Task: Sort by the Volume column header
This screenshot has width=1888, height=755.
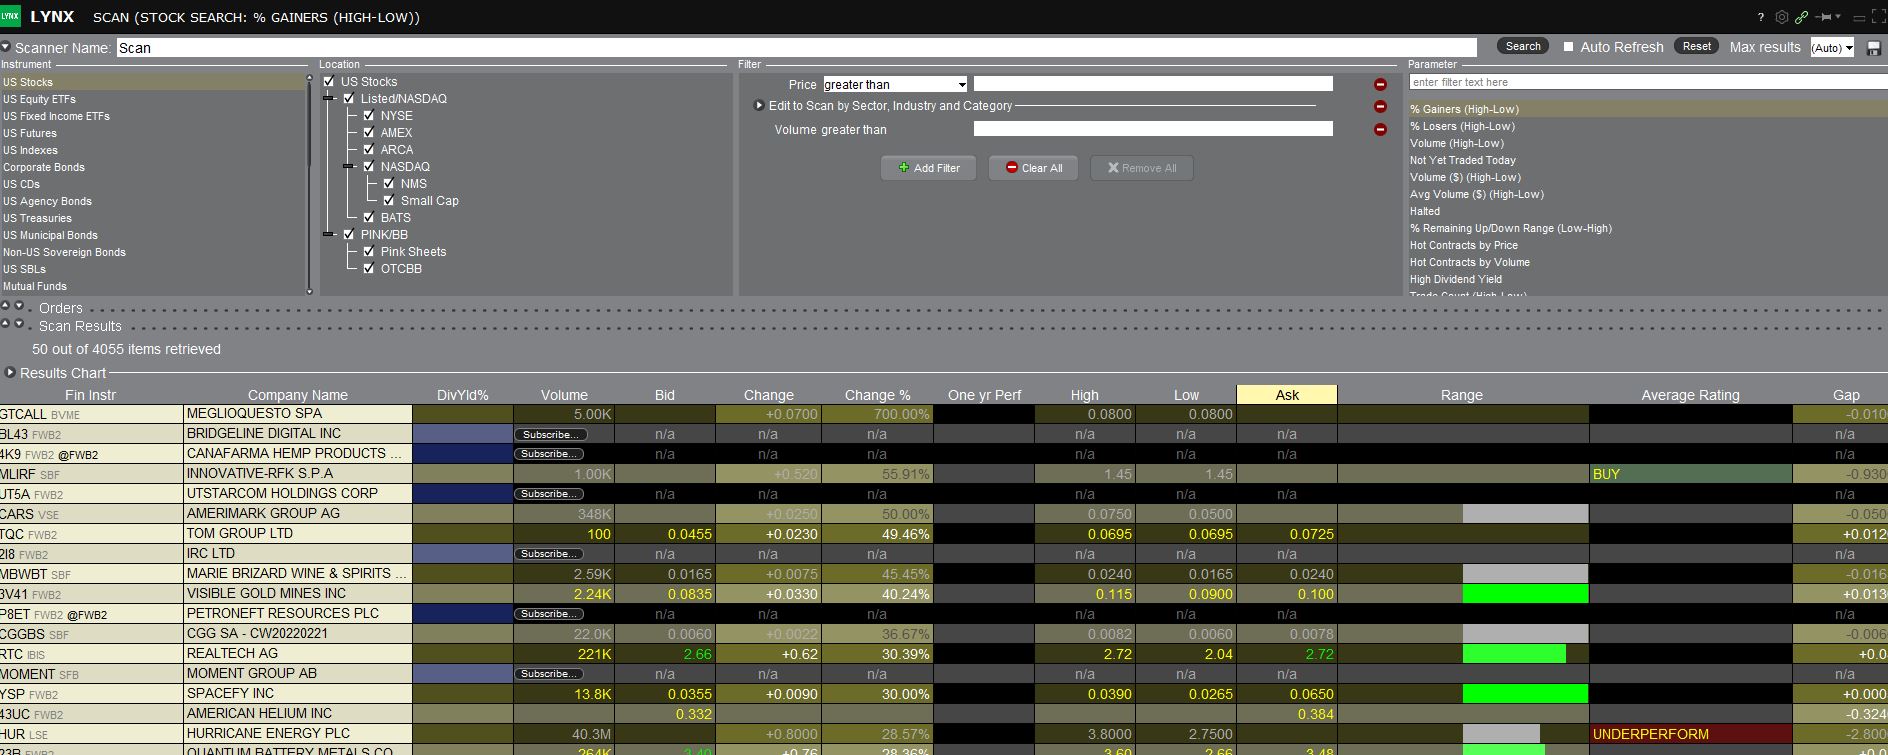Action: (564, 395)
